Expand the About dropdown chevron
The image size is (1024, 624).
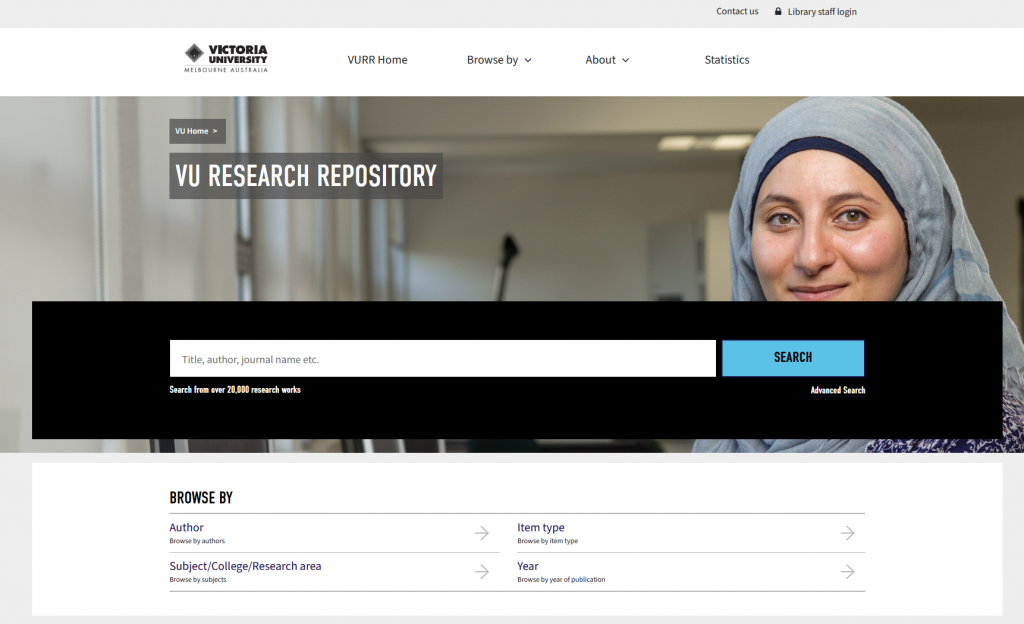626,60
